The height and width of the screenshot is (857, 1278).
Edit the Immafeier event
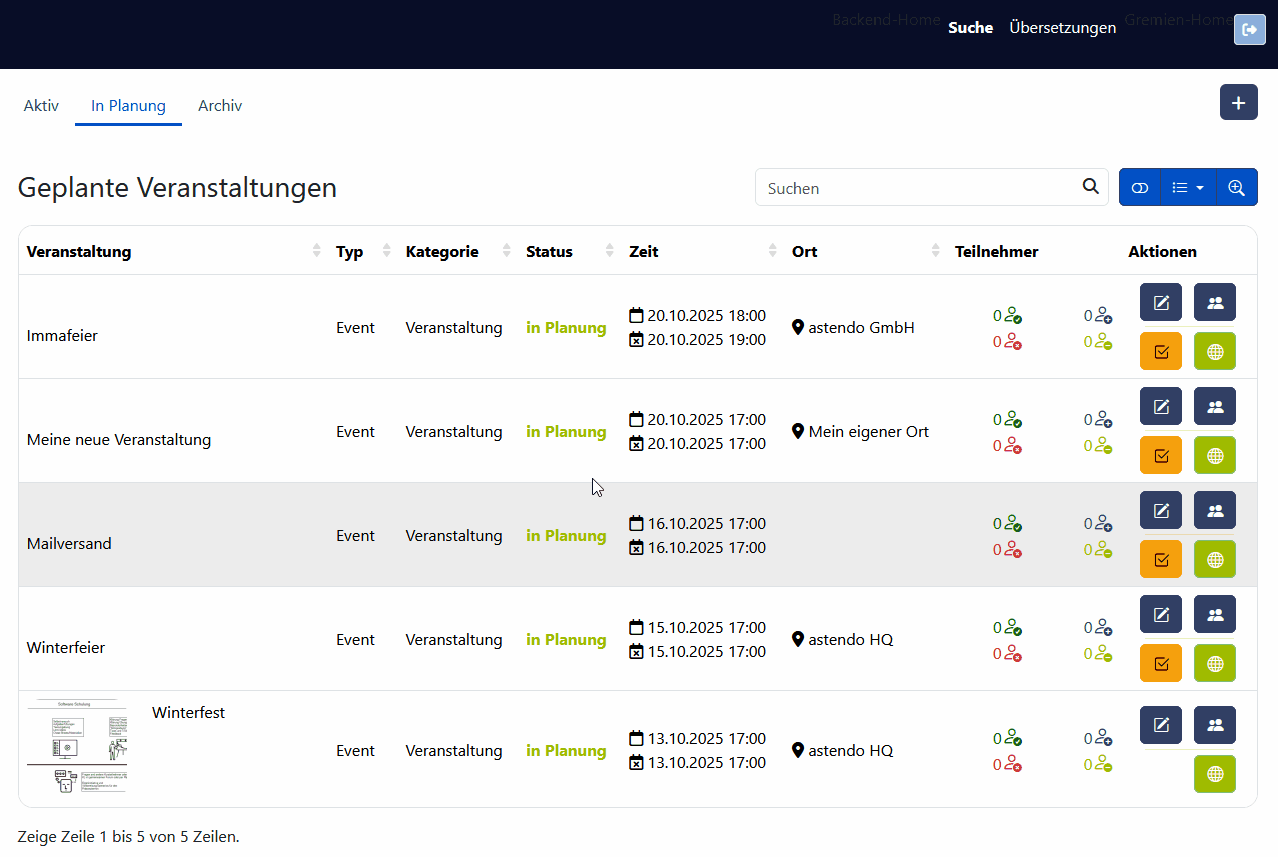point(1161,302)
